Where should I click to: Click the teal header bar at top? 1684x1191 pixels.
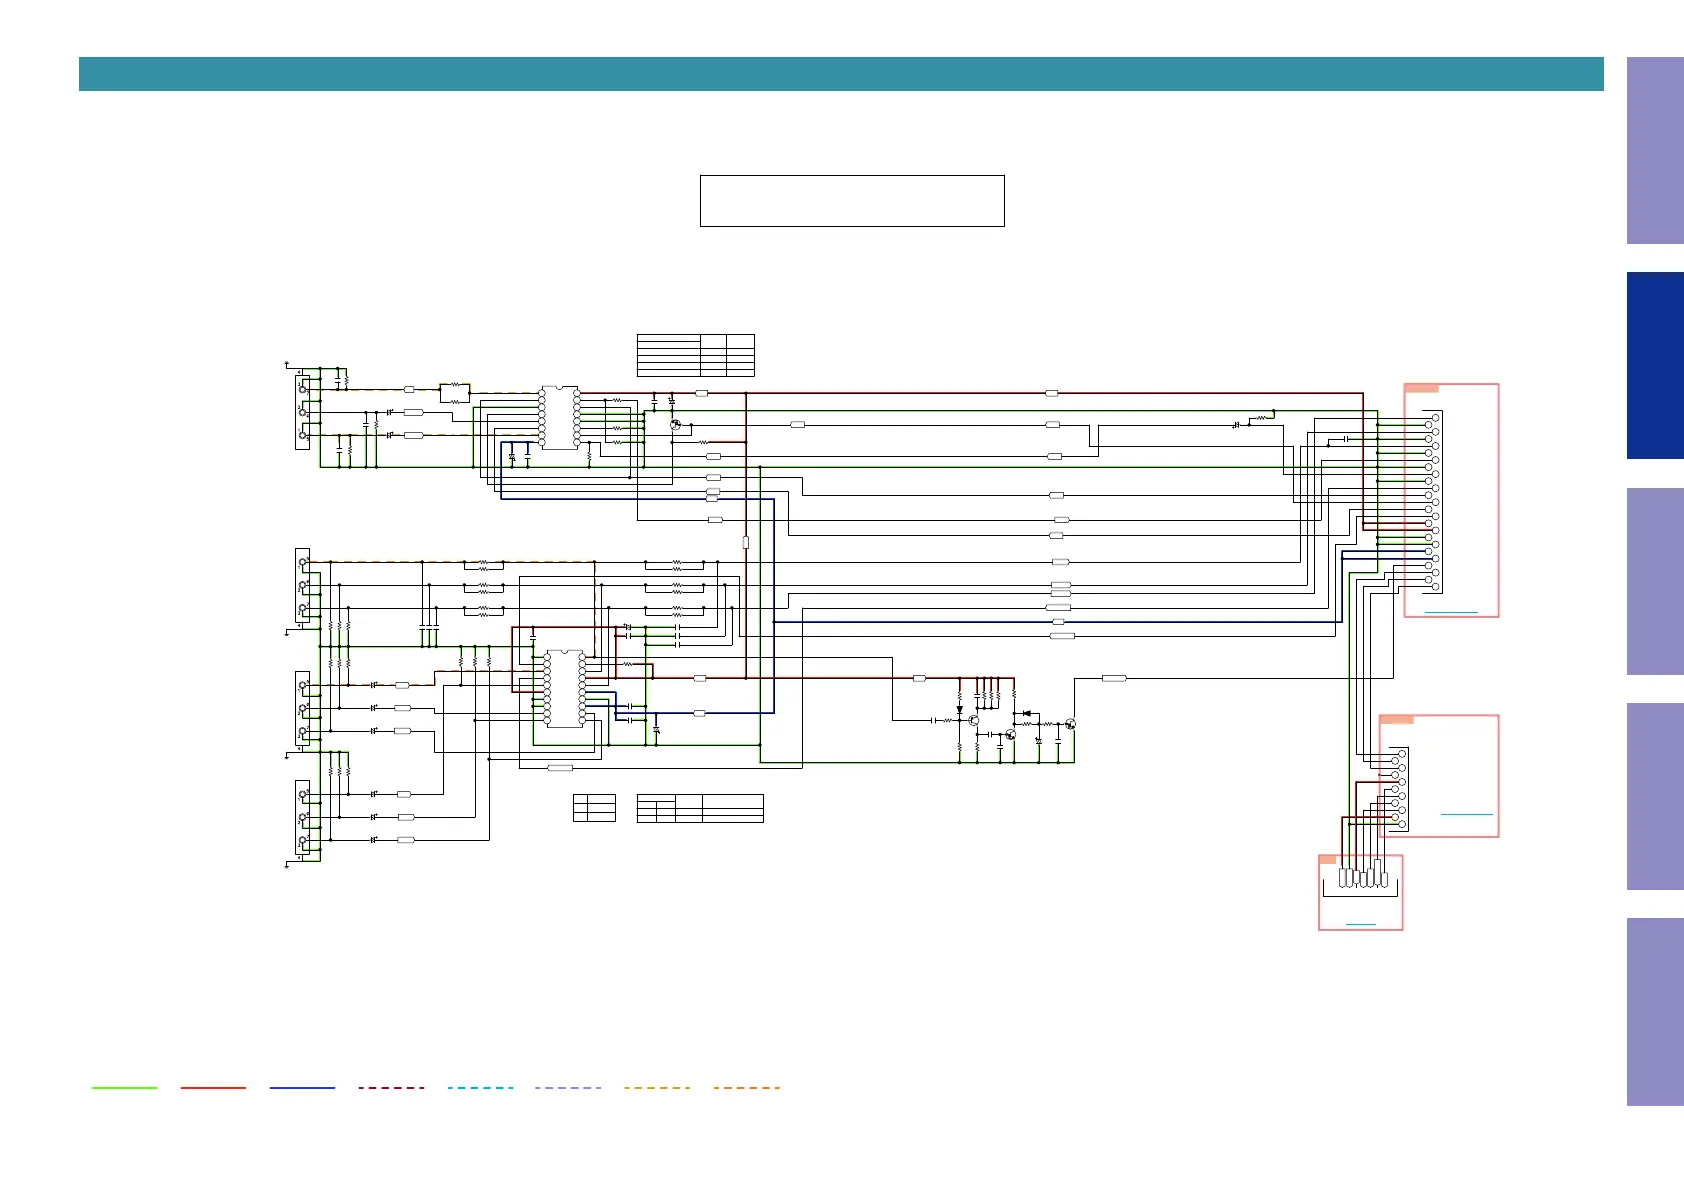(840, 74)
